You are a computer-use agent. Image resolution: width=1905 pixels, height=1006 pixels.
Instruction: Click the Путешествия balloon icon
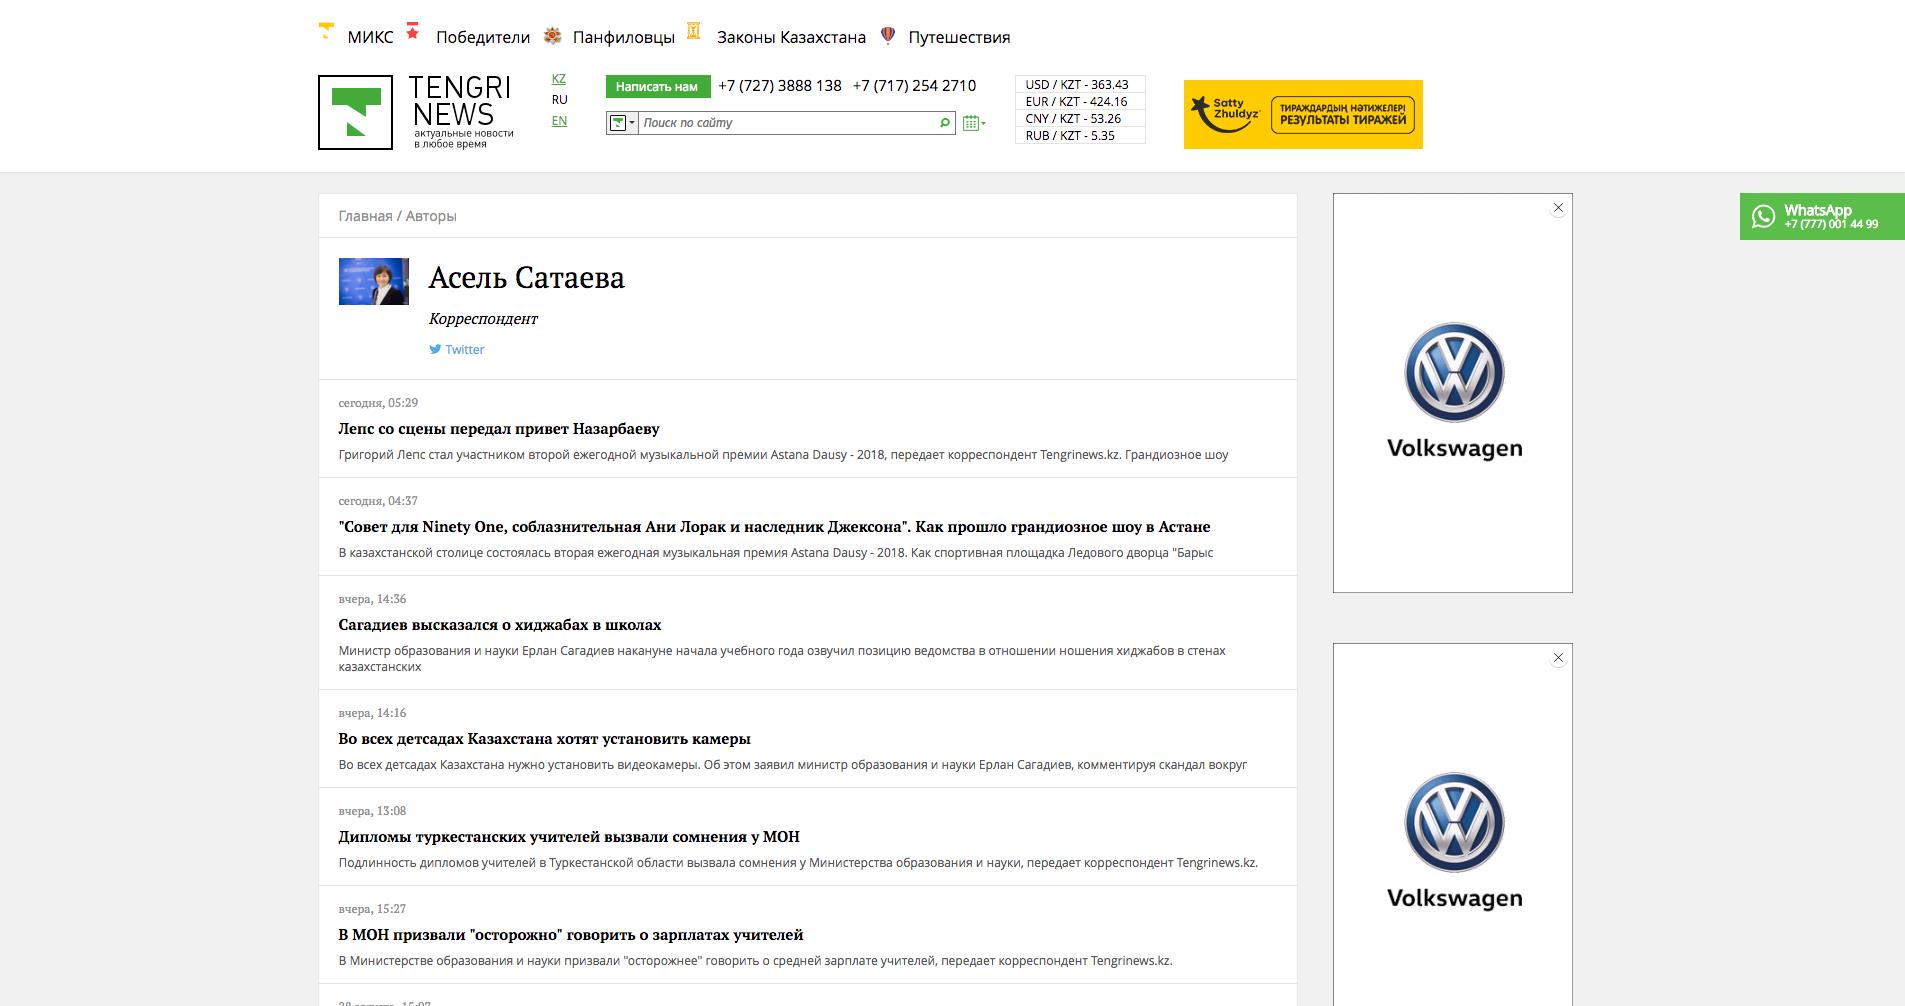(x=887, y=35)
